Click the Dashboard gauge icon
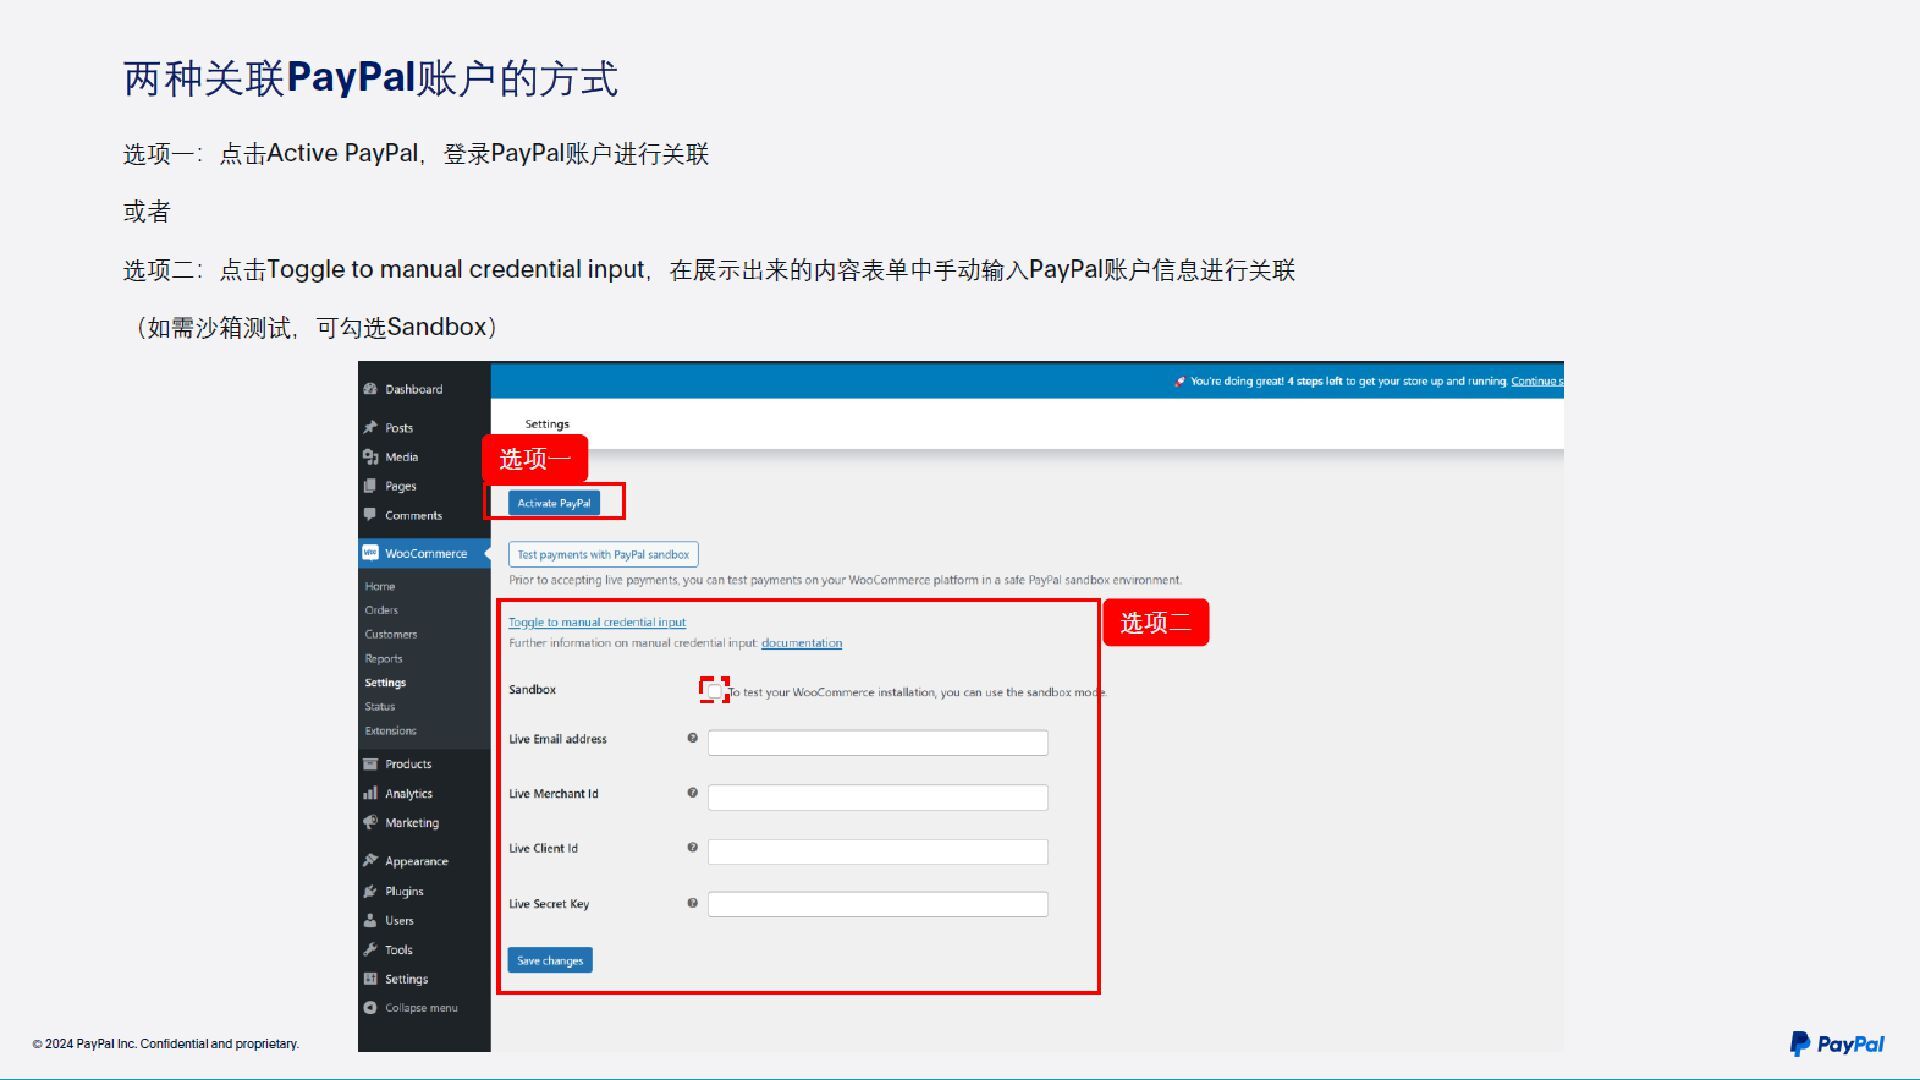Image resolution: width=1920 pixels, height=1080 pixels. 370,389
